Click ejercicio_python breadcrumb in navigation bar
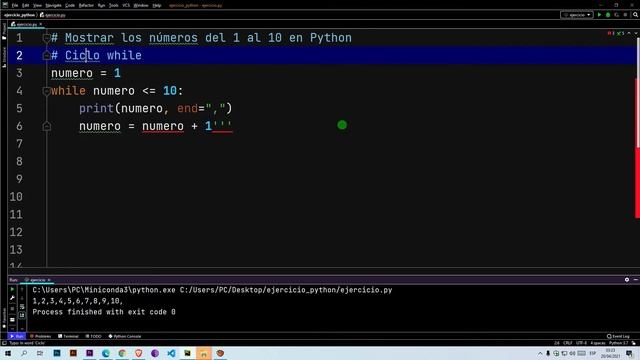 coord(19,15)
